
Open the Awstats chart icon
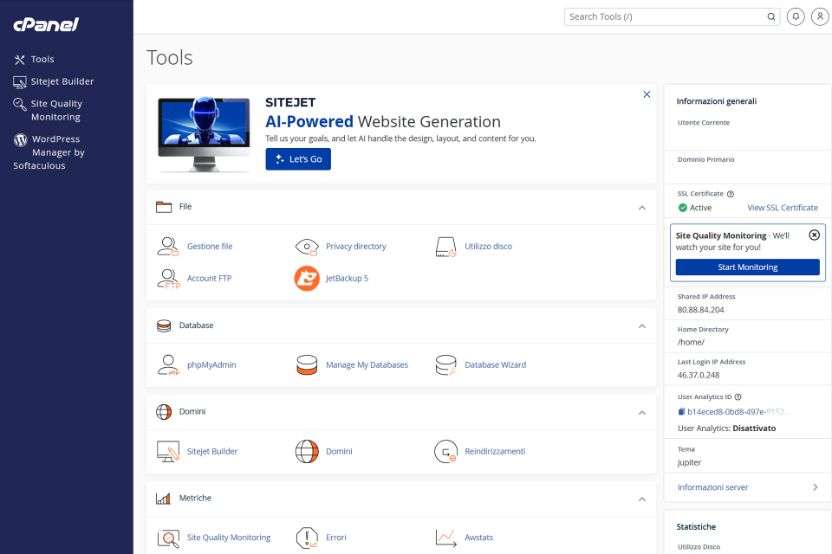pos(446,538)
